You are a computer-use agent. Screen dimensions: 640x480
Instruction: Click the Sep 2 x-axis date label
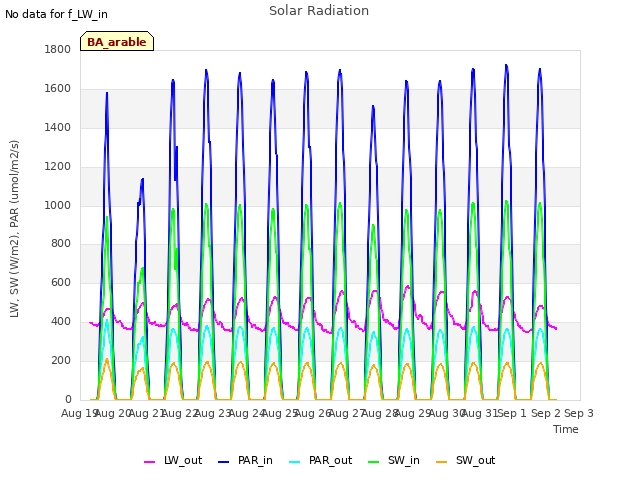coord(546,413)
